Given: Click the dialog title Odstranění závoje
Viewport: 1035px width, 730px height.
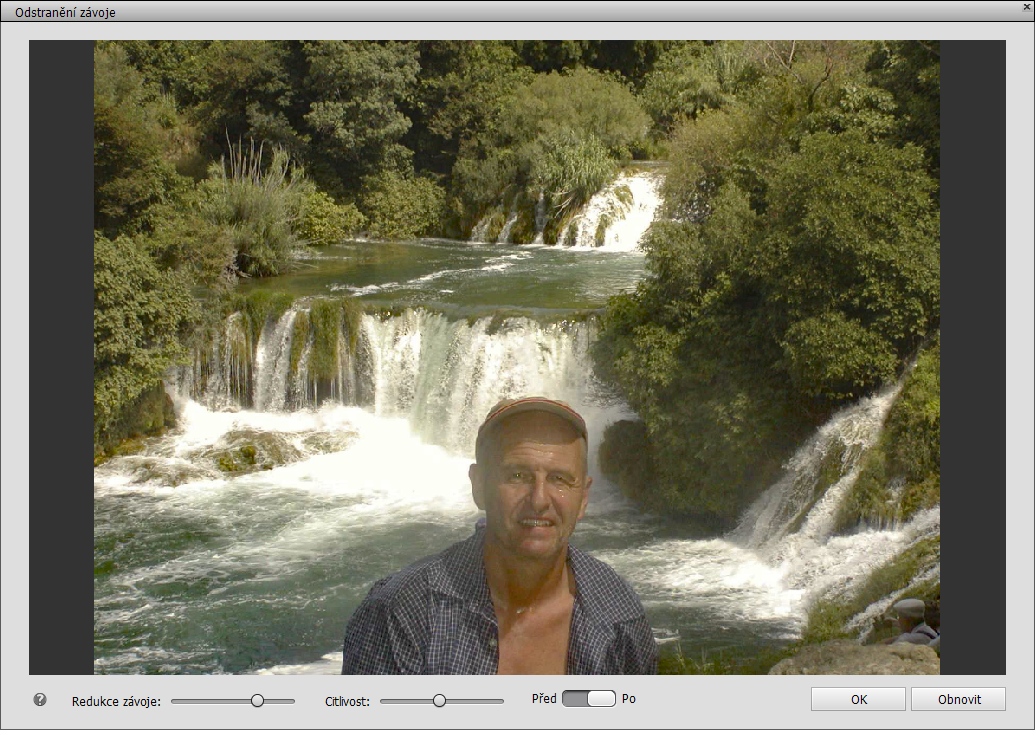Looking at the screenshot, I should [65, 12].
